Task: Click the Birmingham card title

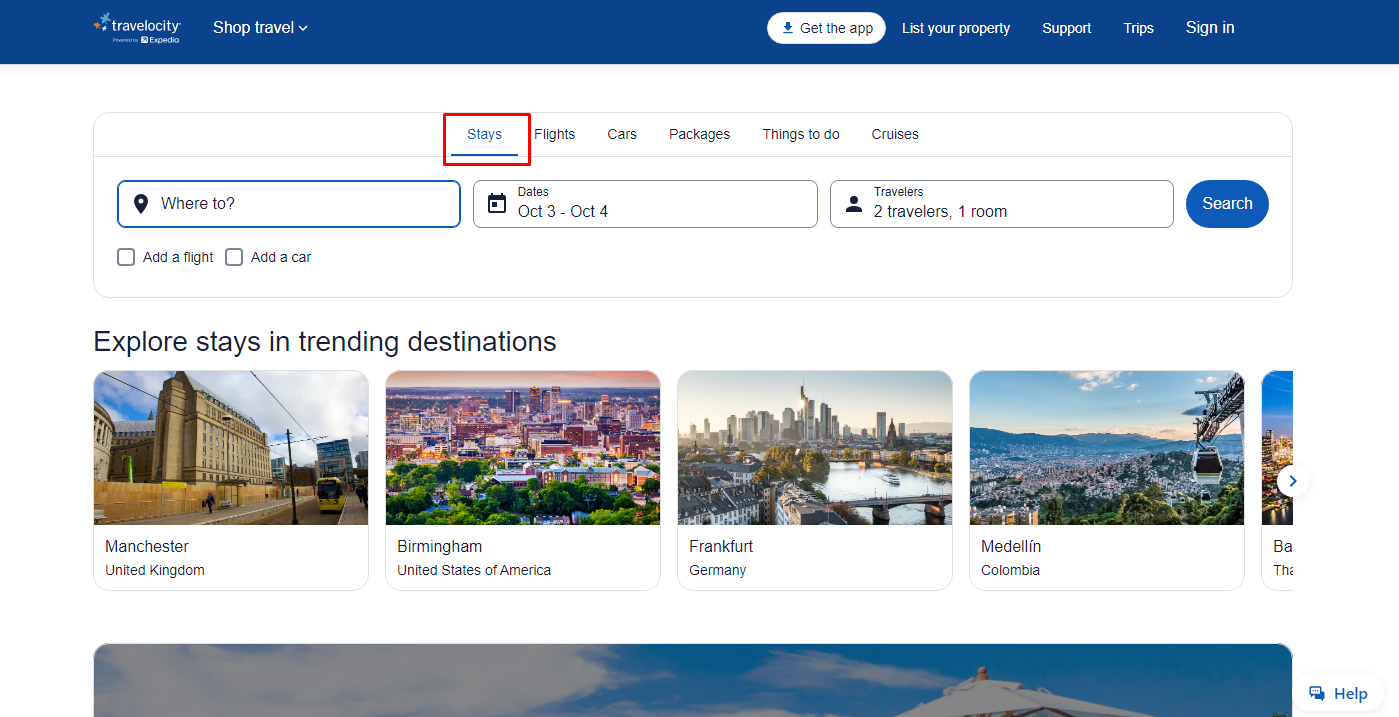Action: [x=440, y=547]
